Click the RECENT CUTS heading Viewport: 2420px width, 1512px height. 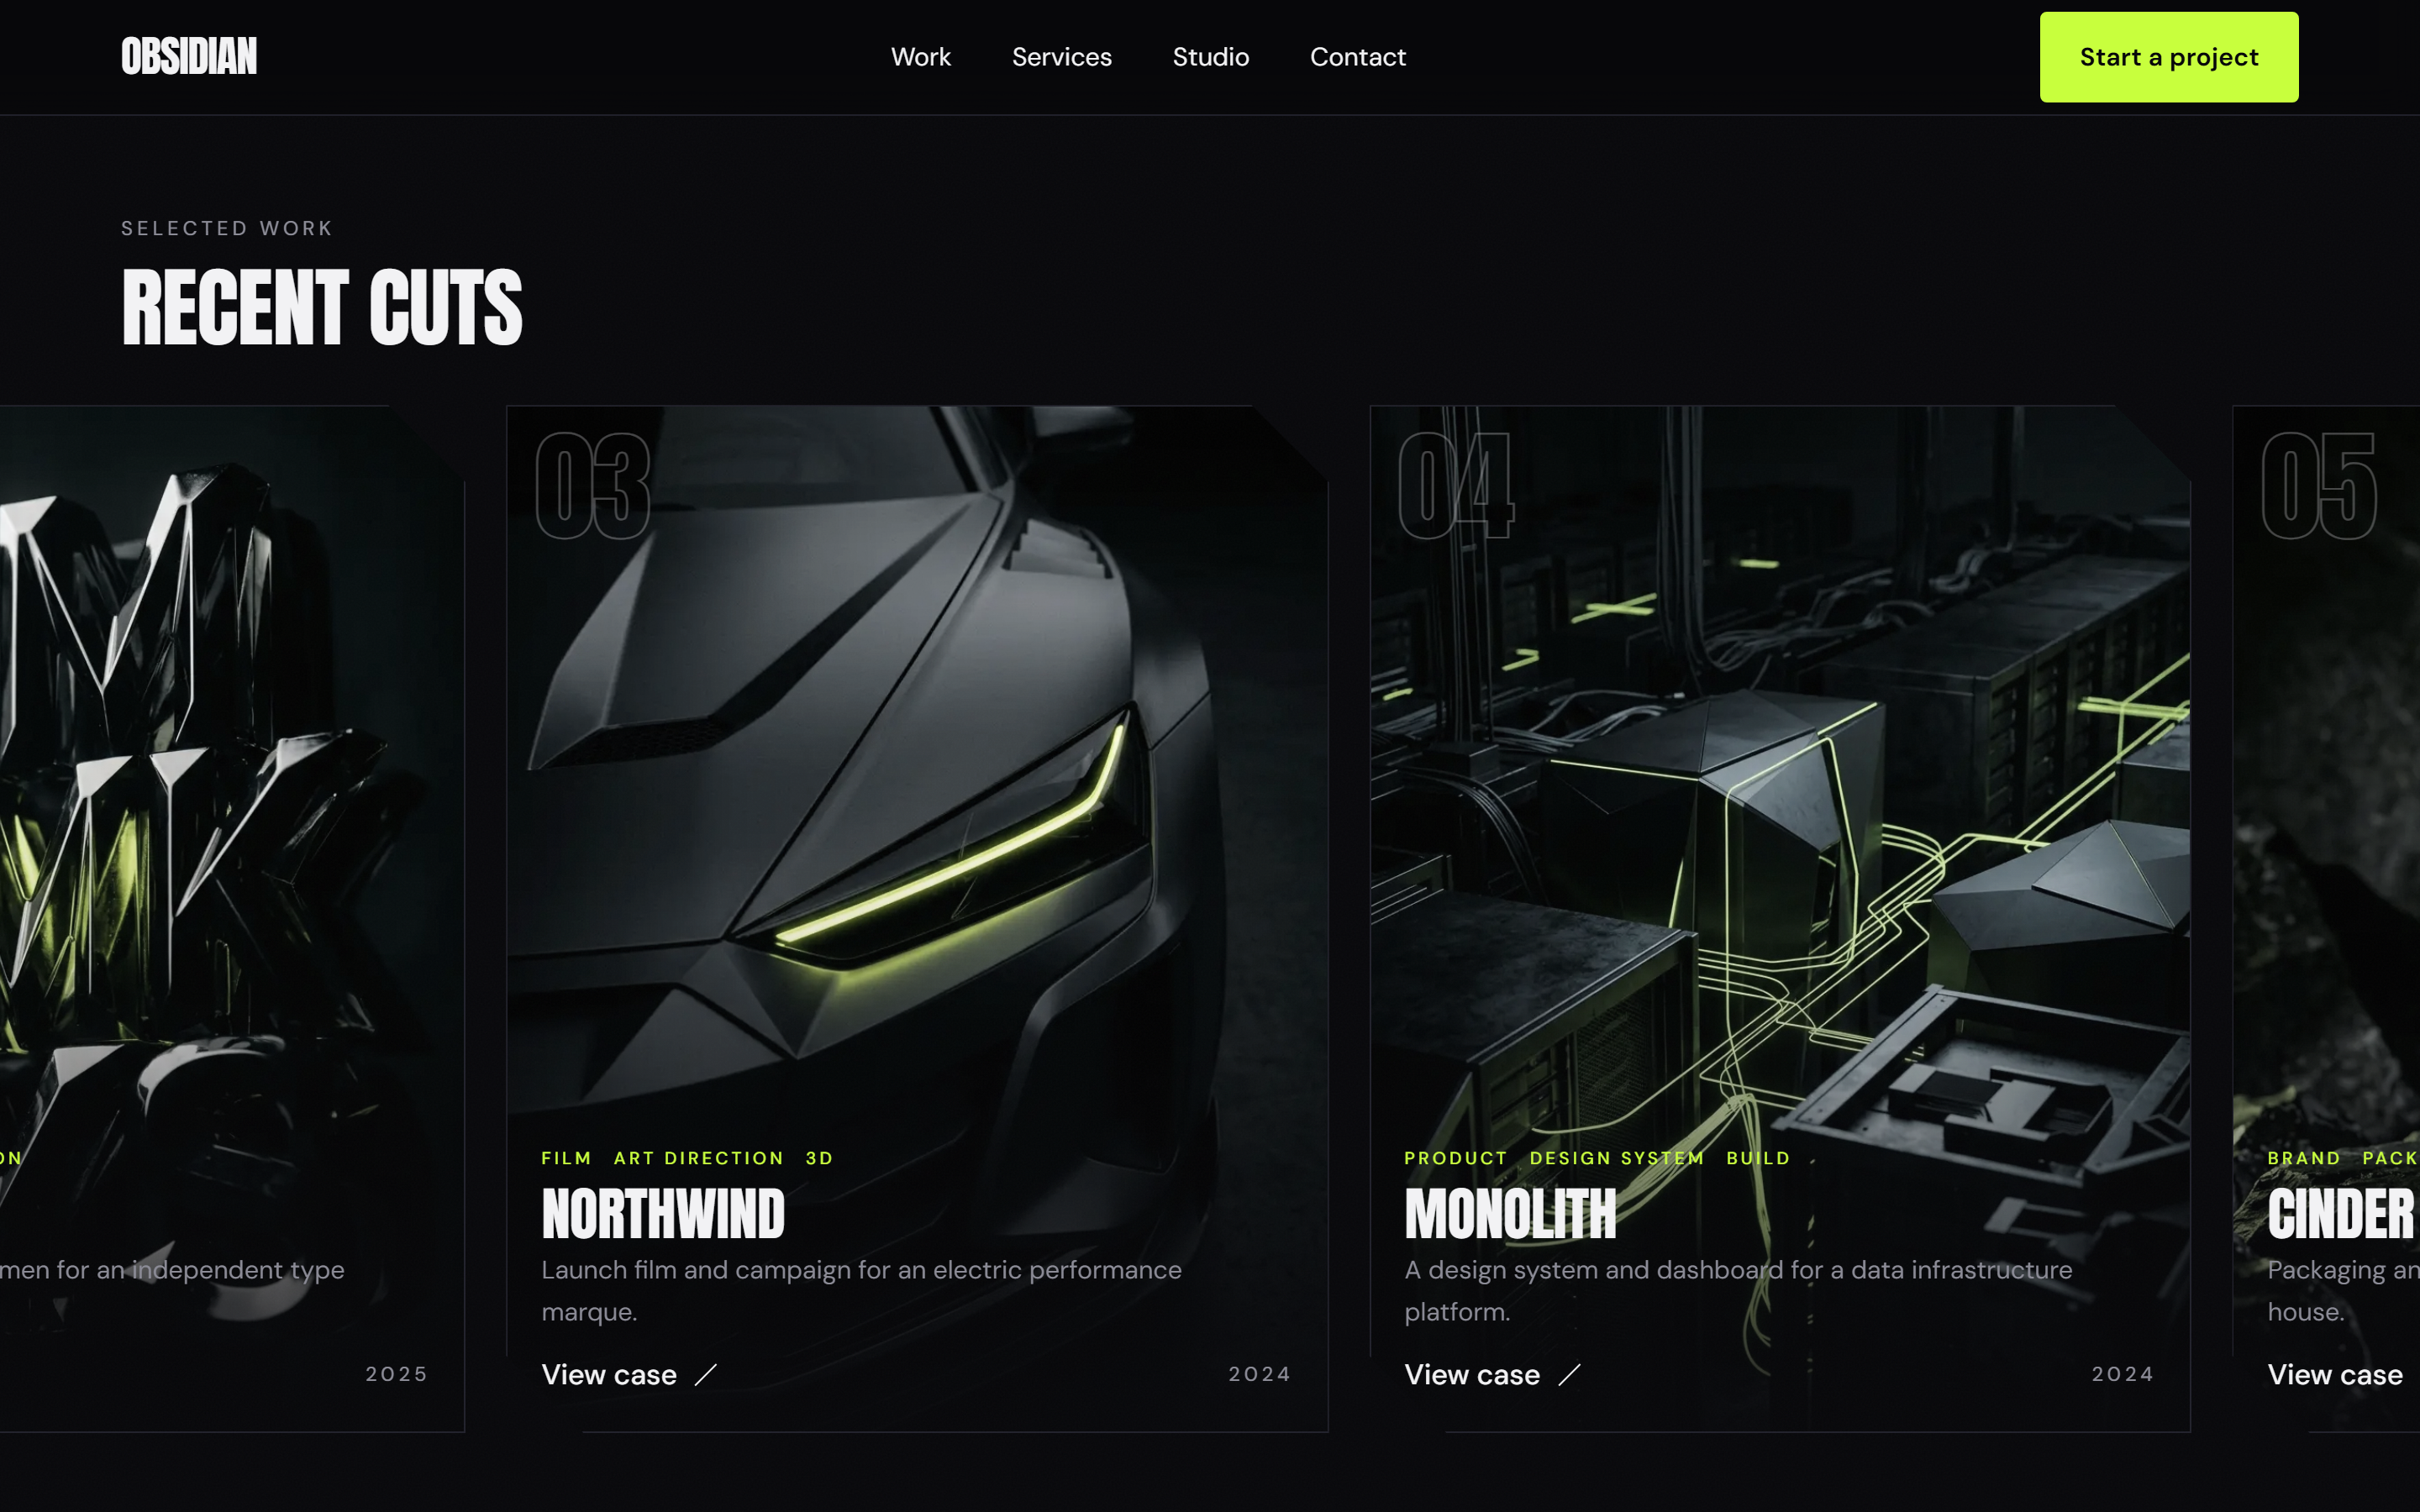pos(322,307)
